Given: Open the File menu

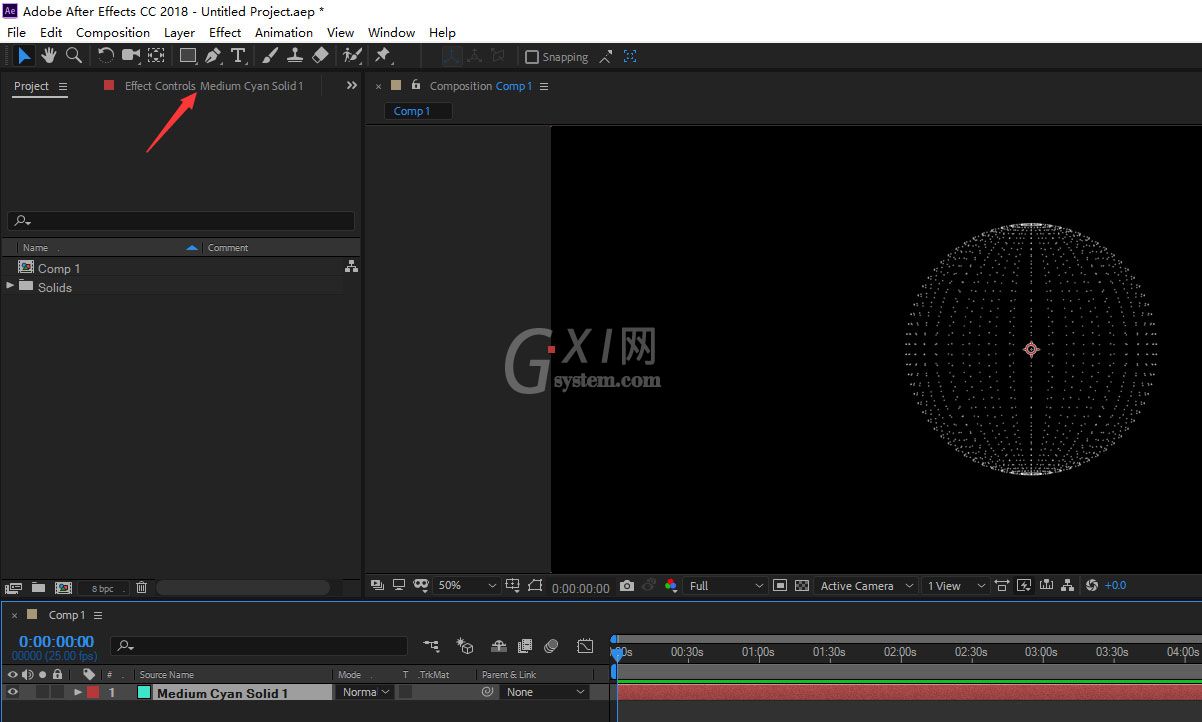Looking at the screenshot, I should coord(16,32).
